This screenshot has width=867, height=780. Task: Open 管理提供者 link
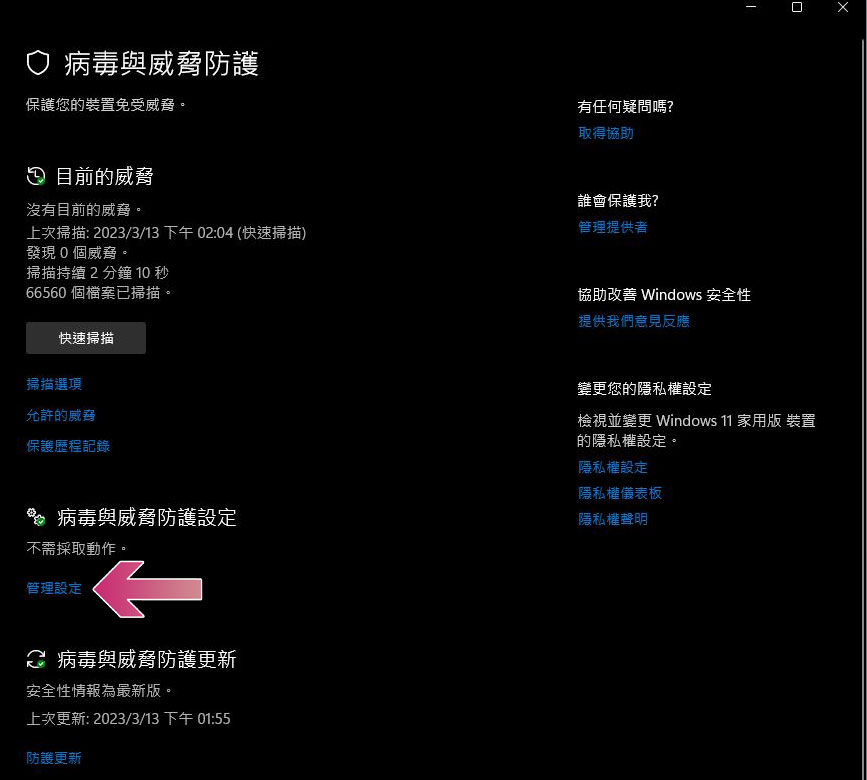pyautogui.click(x=613, y=227)
